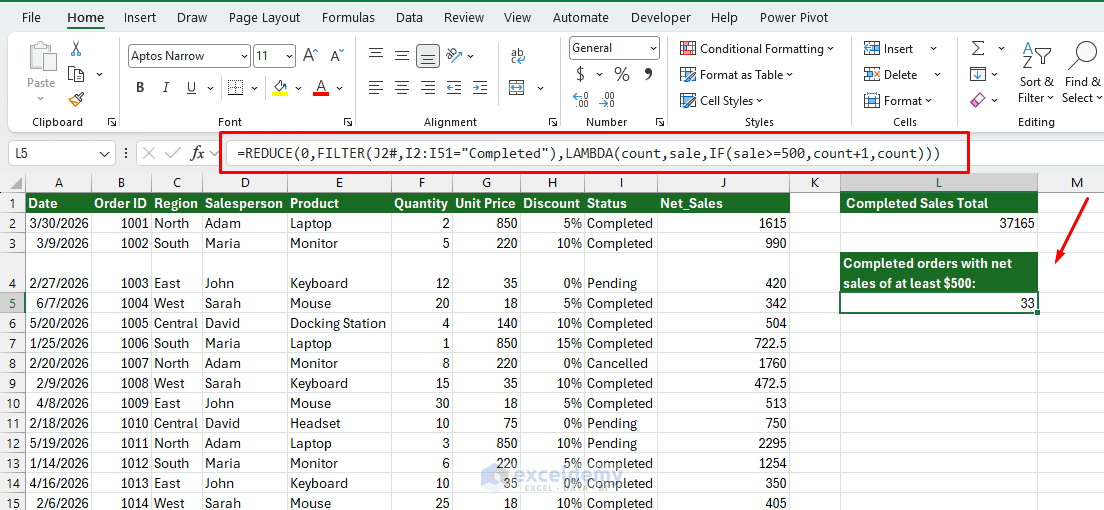Click AutoSum sigma icon

coord(978,49)
